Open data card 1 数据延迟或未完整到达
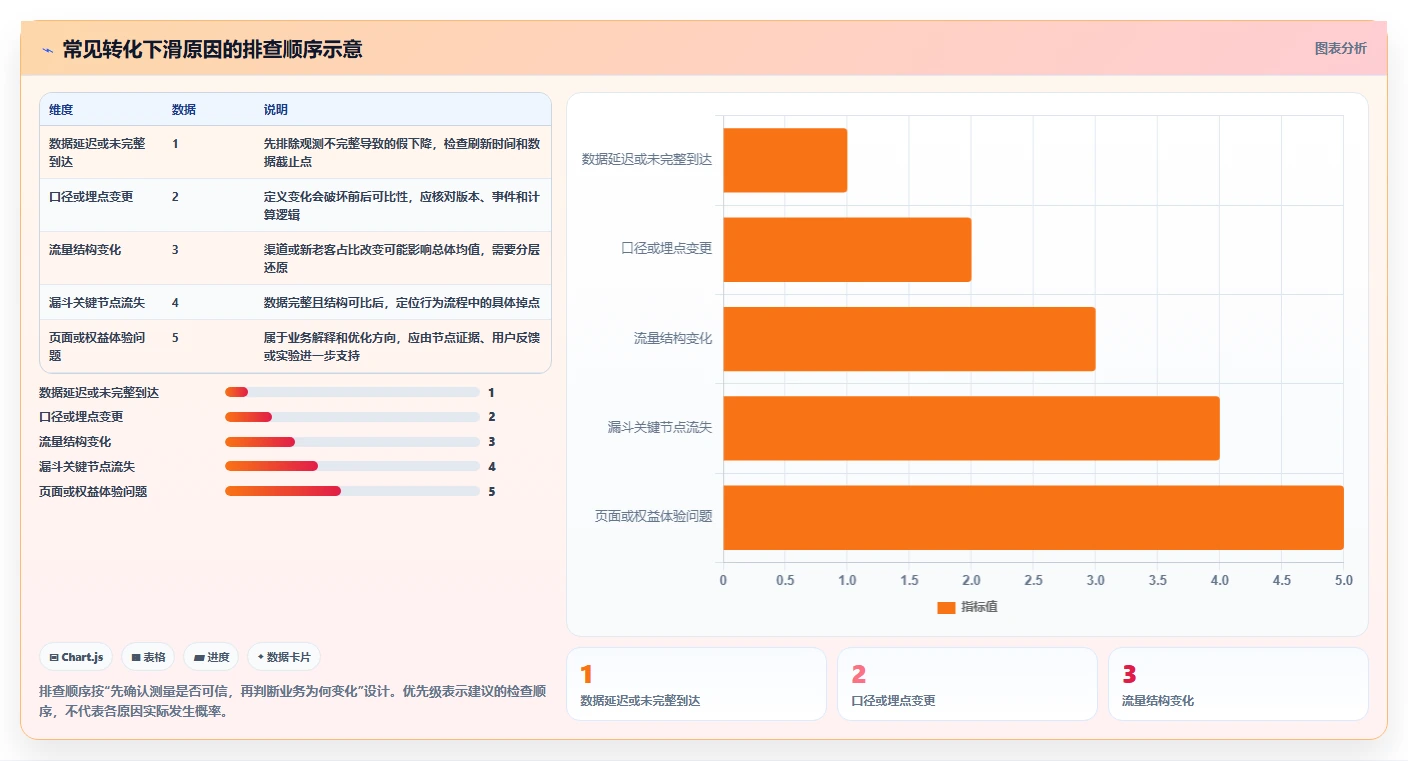This screenshot has height=761, width=1408. (696, 684)
